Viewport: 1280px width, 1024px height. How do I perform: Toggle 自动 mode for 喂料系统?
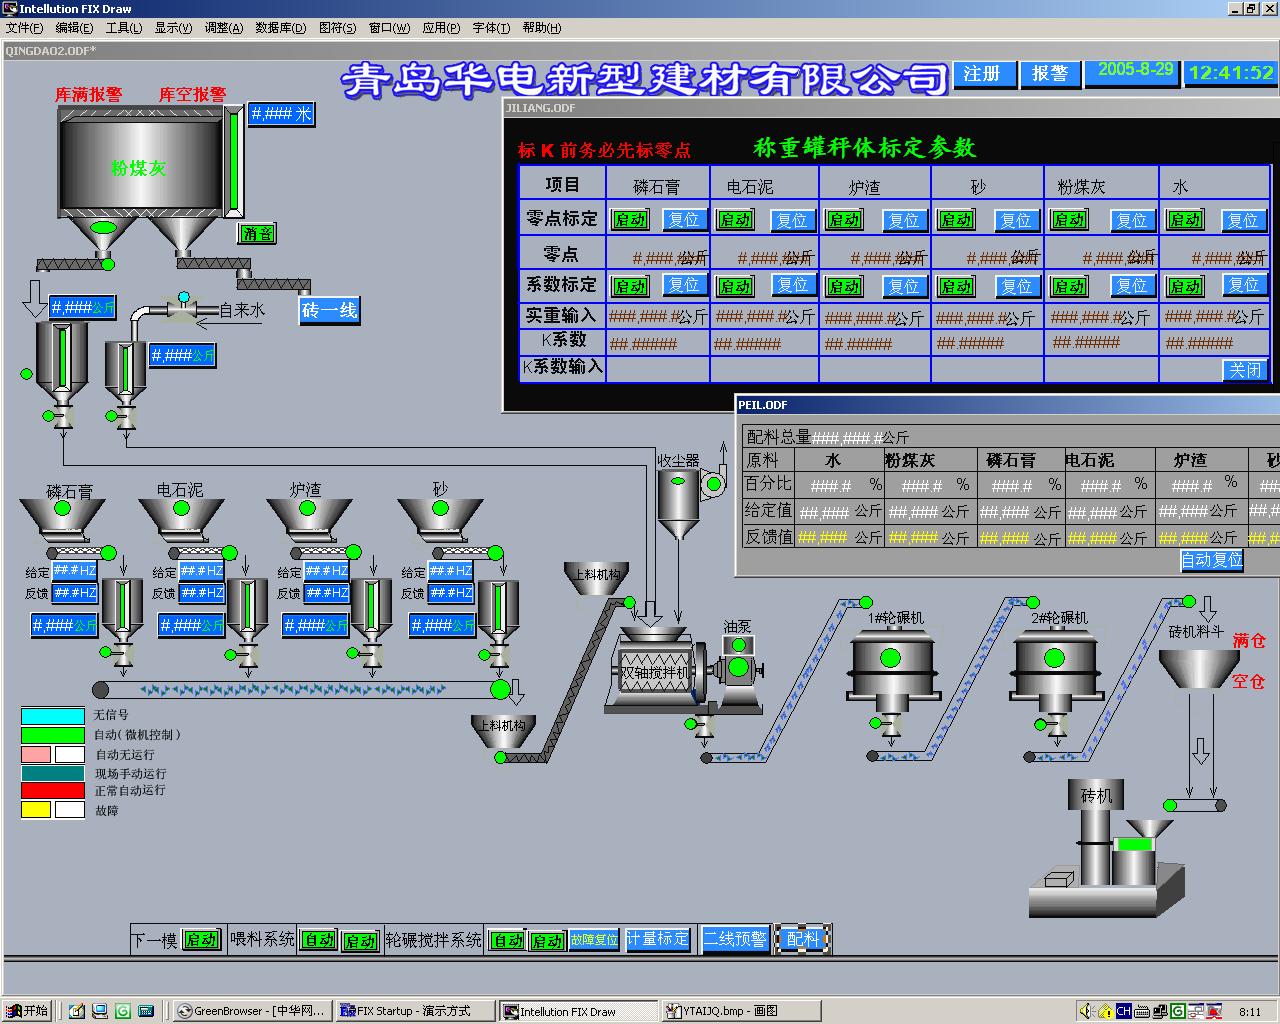(x=319, y=940)
